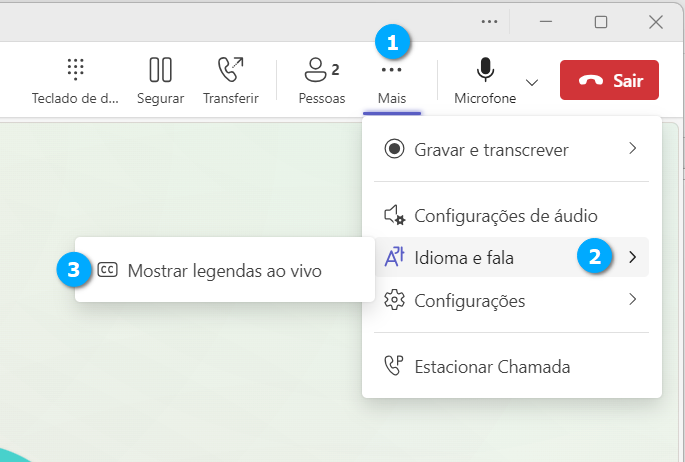Select Idioma e fala menu item
This screenshot has width=685, height=462.
464,258
